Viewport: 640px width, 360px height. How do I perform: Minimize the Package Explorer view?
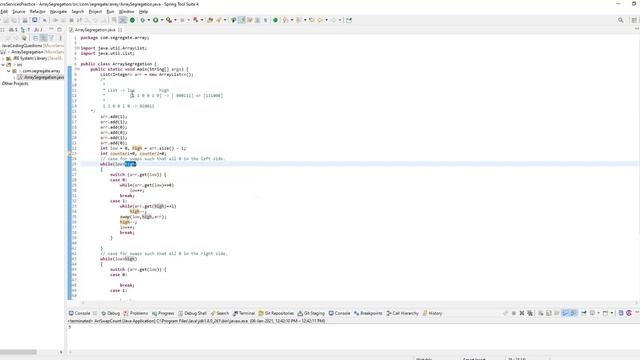51,30
